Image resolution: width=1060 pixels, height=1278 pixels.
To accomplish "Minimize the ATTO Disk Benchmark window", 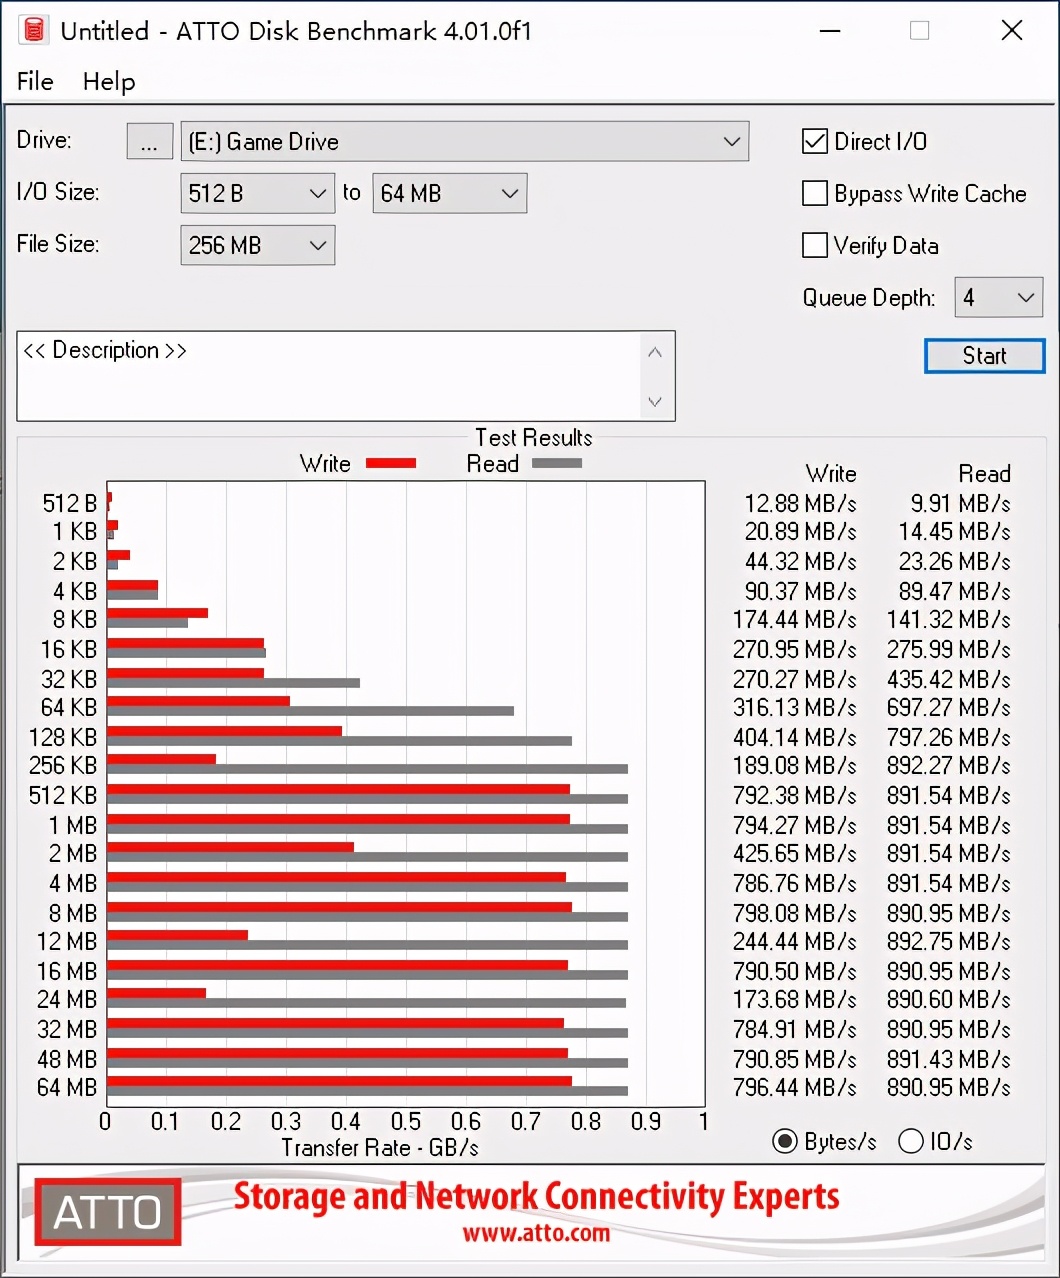I will [829, 30].
